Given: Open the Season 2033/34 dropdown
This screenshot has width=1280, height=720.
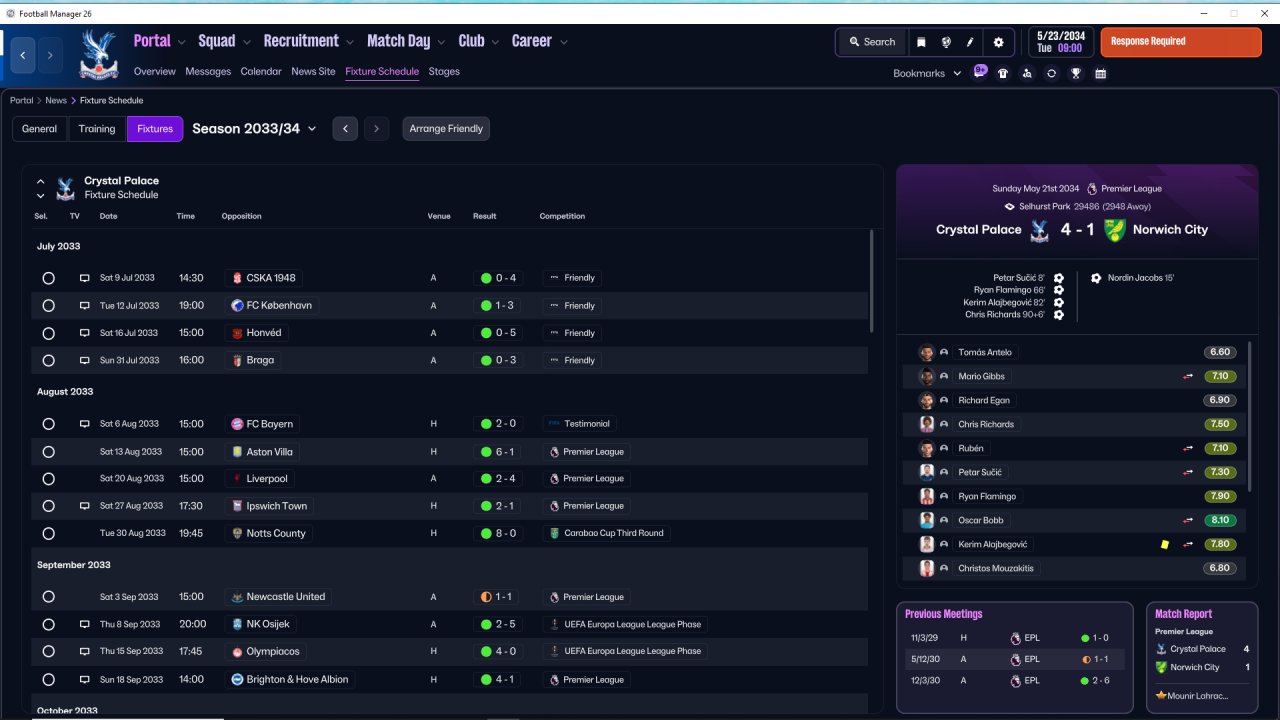Looking at the screenshot, I should [x=254, y=128].
